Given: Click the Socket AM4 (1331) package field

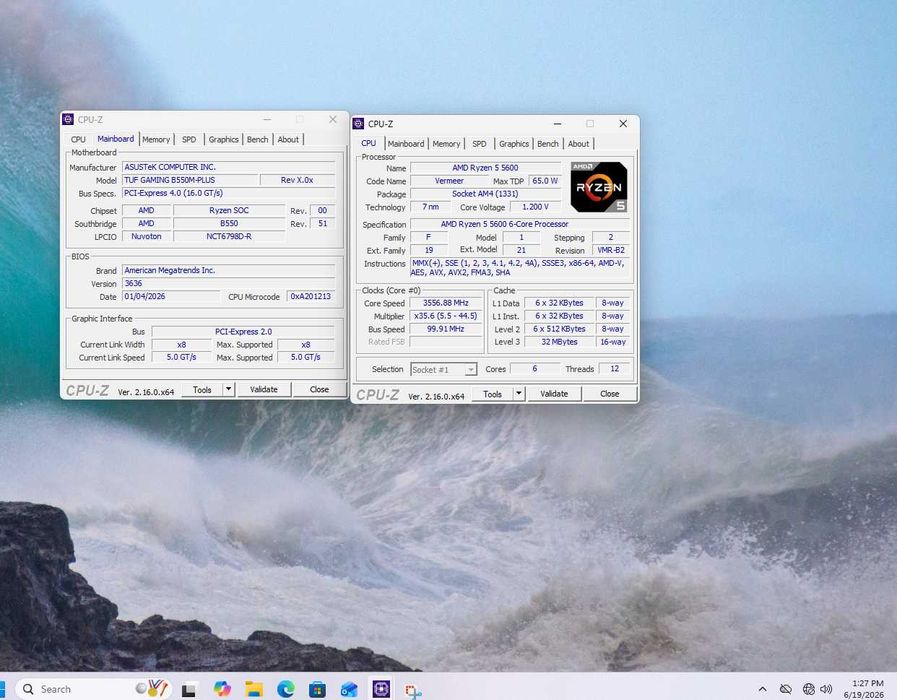Looking at the screenshot, I should [x=485, y=194].
